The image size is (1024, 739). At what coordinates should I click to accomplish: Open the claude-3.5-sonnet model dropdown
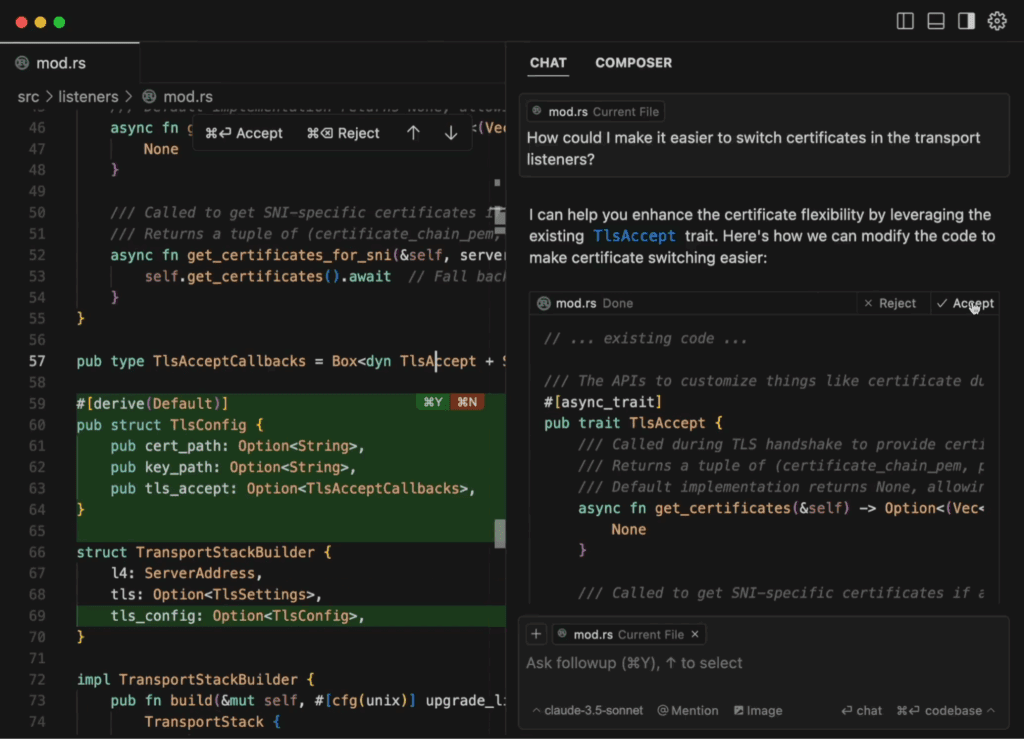tap(588, 710)
